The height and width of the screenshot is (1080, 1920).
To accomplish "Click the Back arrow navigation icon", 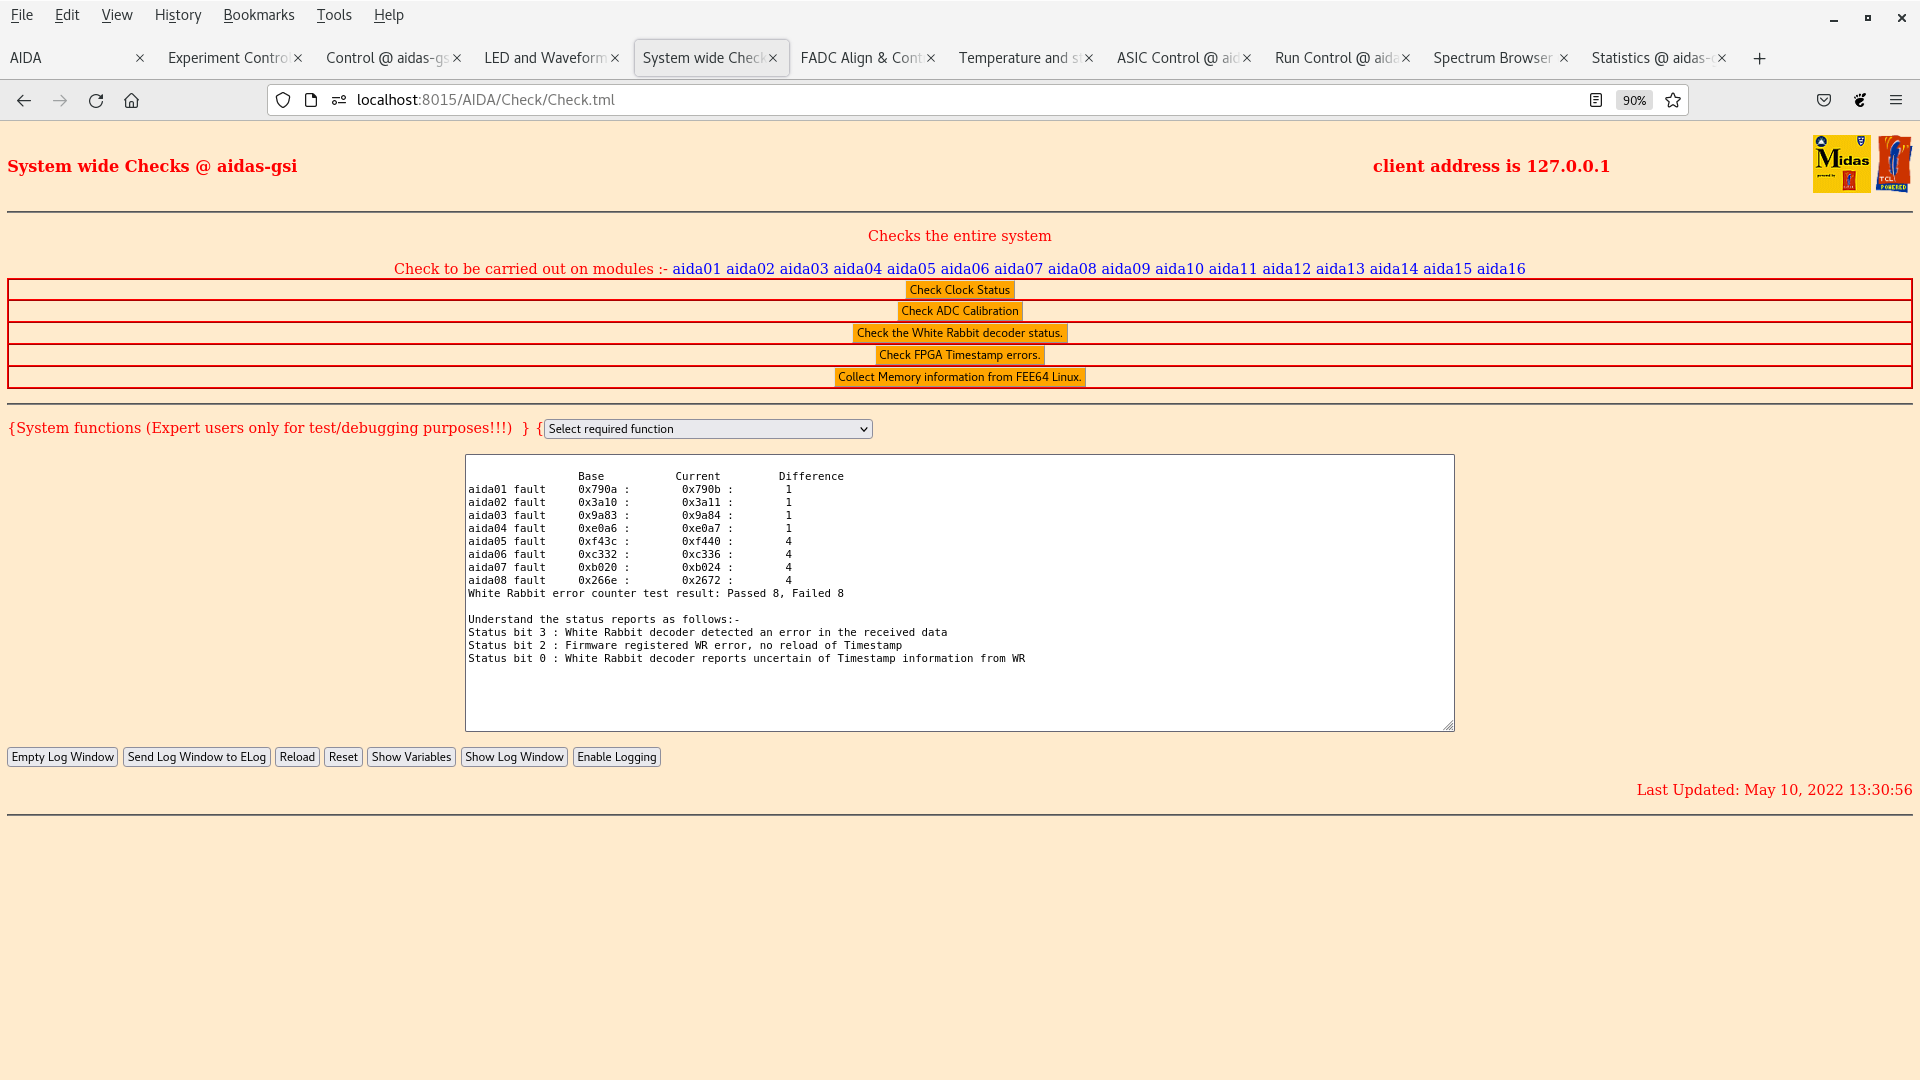I will 24,100.
